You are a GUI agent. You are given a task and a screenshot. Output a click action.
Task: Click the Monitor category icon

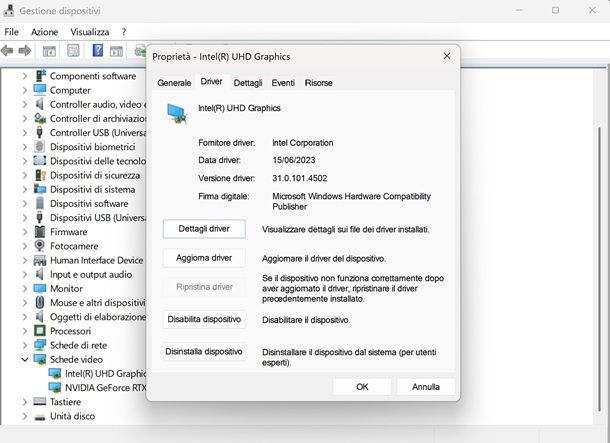tap(40, 288)
